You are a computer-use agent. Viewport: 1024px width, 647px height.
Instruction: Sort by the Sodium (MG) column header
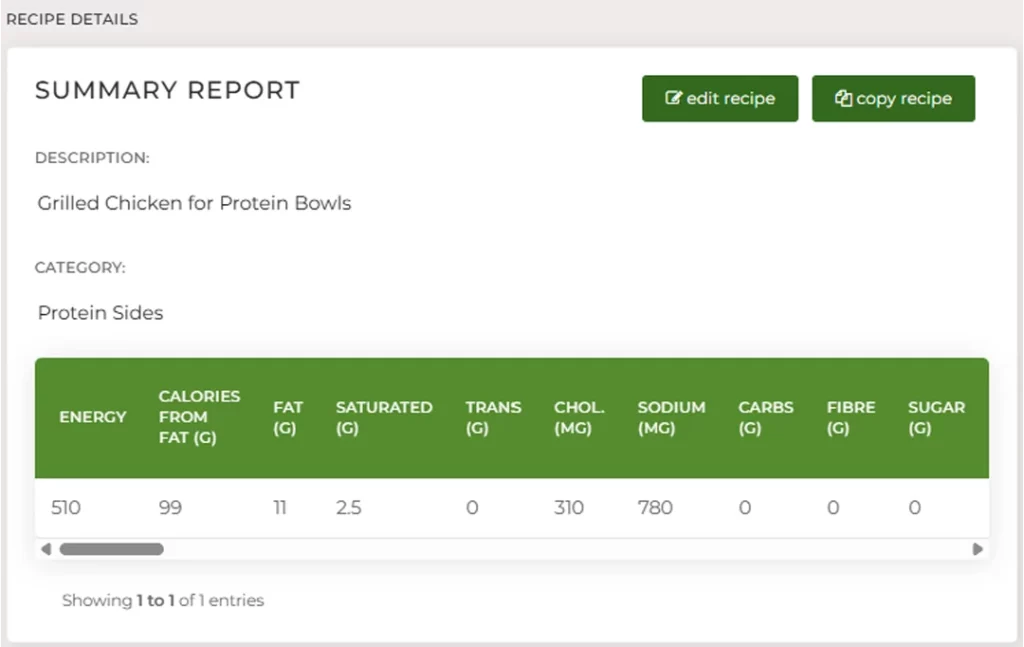pyautogui.click(x=671, y=417)
